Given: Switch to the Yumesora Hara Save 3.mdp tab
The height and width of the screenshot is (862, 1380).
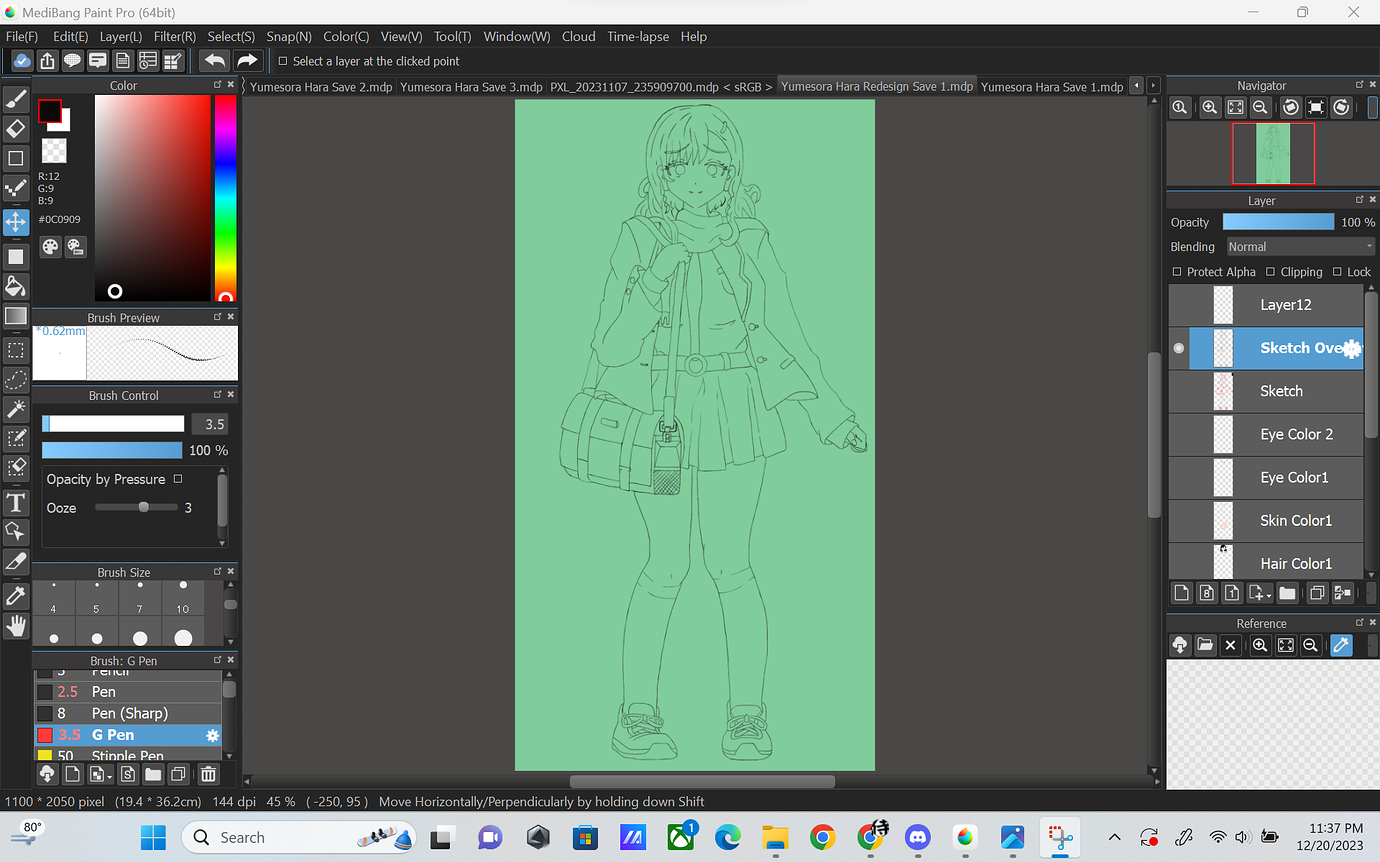Looking at the screenshot, I should (471, 86).
